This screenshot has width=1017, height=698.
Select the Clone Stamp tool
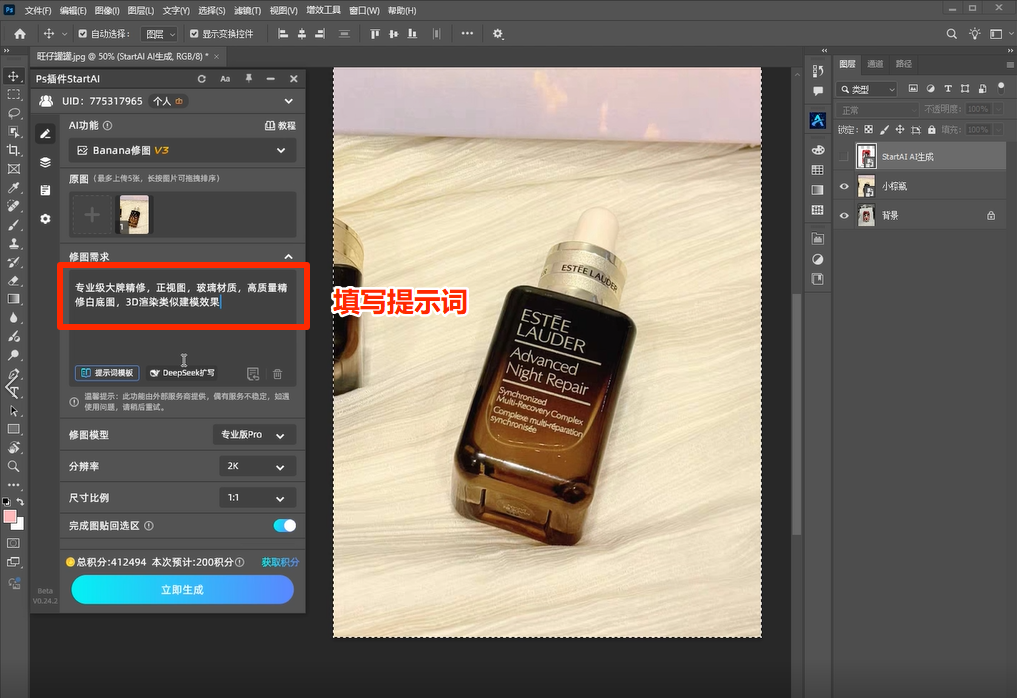tap(13, 244)
